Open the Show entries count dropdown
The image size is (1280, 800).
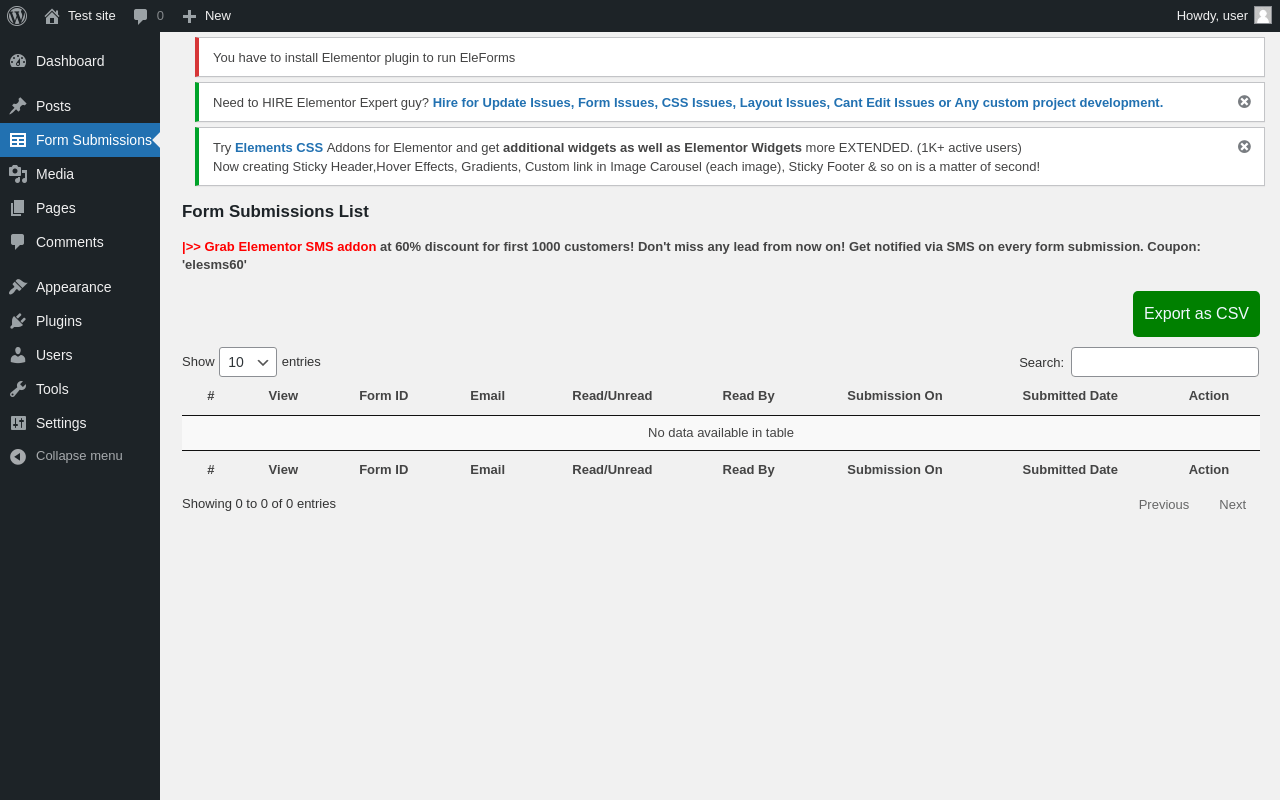click(248, 362)
